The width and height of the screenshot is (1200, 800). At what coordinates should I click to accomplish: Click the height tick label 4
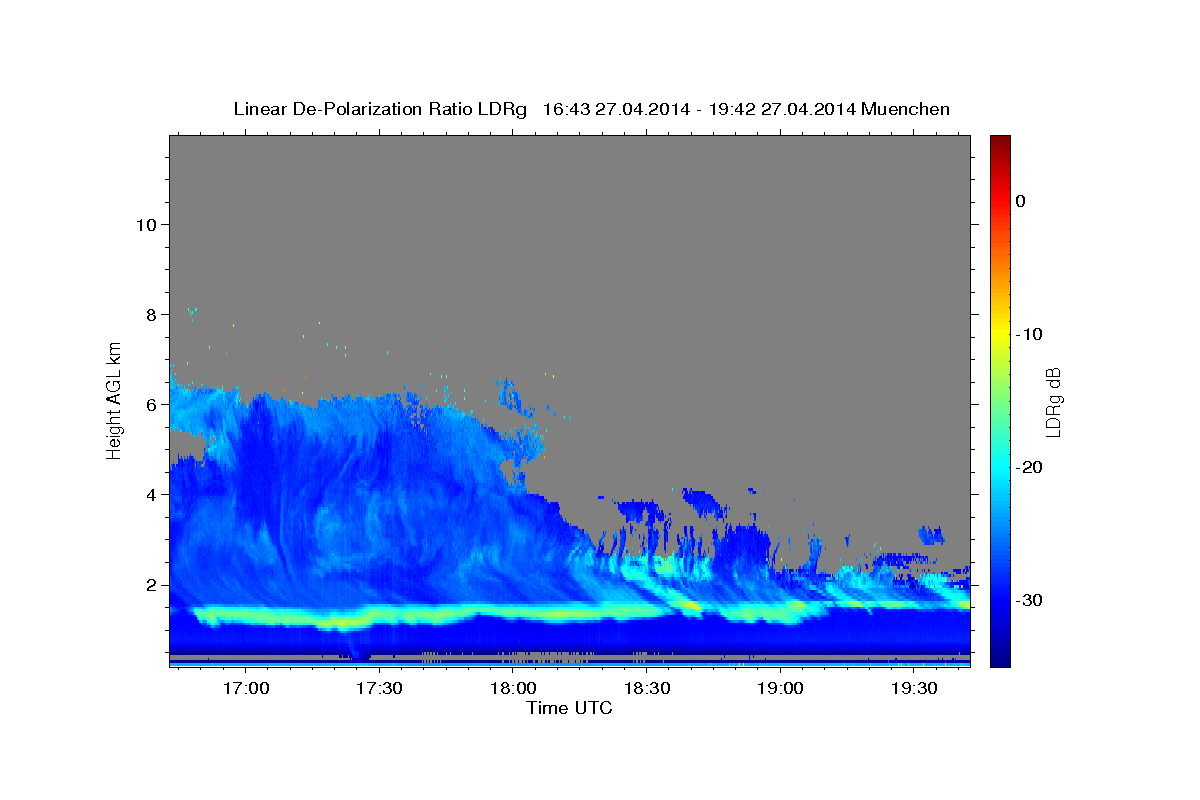click(x=153, y=495)
